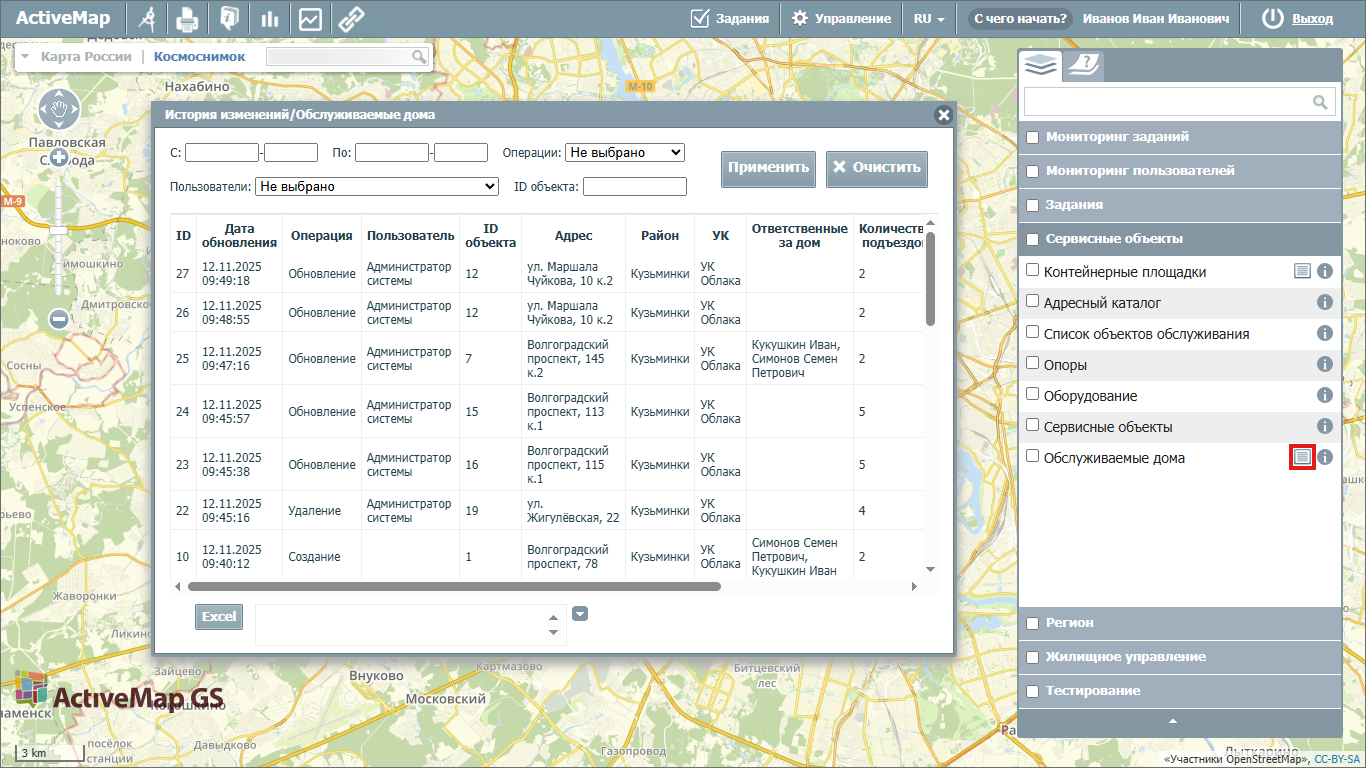Image resolution: width=1366 pixels, height=768 pixels.
Task: Expand the Пользователи dropdown list
Action: 376,186
